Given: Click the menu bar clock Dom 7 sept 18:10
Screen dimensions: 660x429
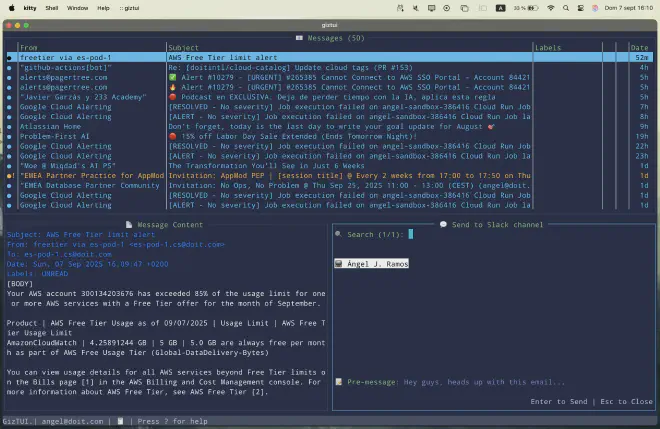Looking at the screenshot, I should pyautogui.click(x=628, y=8).
